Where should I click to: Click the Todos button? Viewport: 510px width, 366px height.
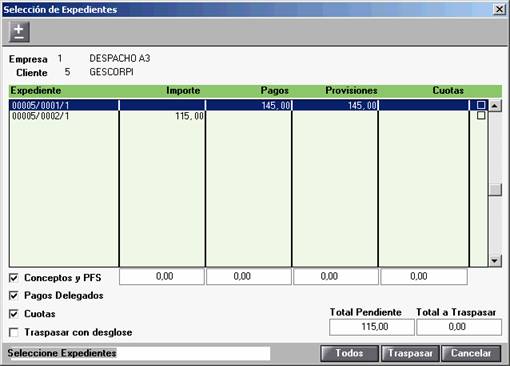tap(349, 353)
